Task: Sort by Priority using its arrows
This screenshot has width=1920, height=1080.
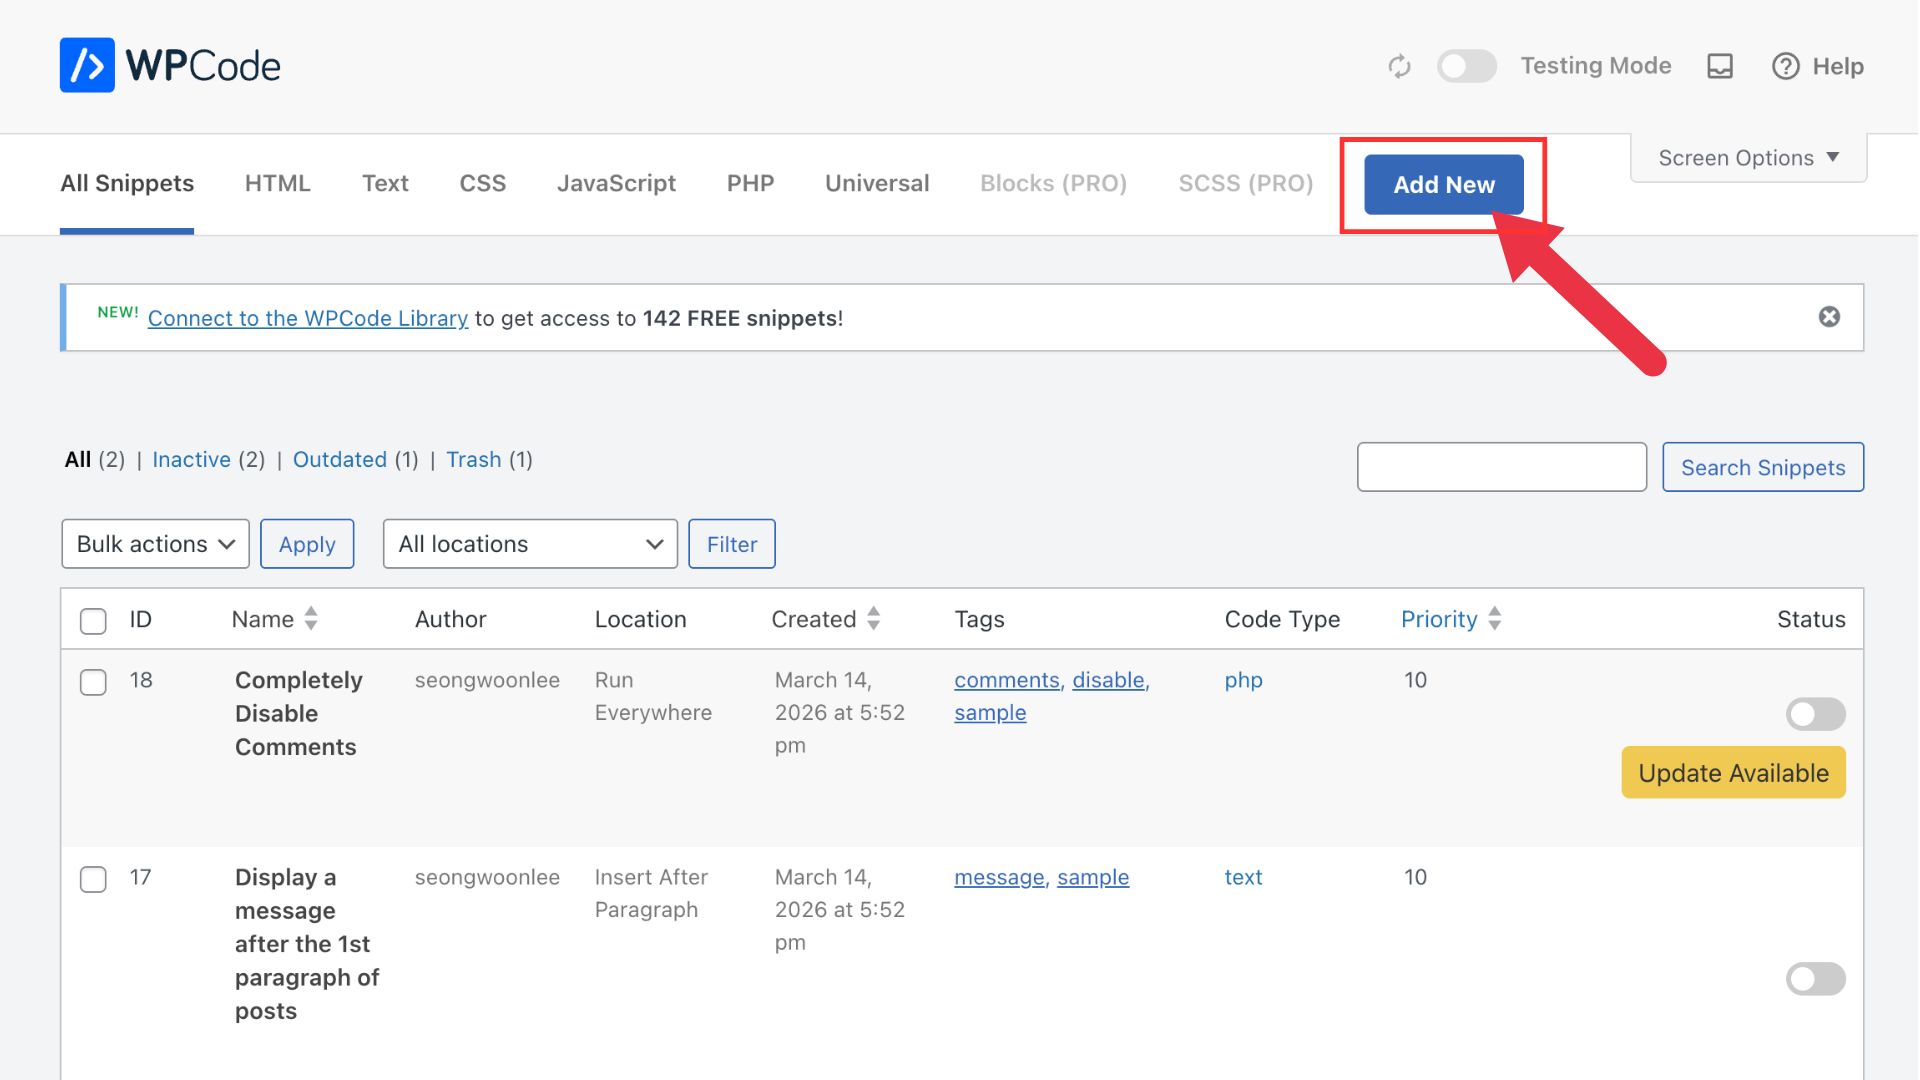Action: pyautogui.click(x=1495, y=619)
